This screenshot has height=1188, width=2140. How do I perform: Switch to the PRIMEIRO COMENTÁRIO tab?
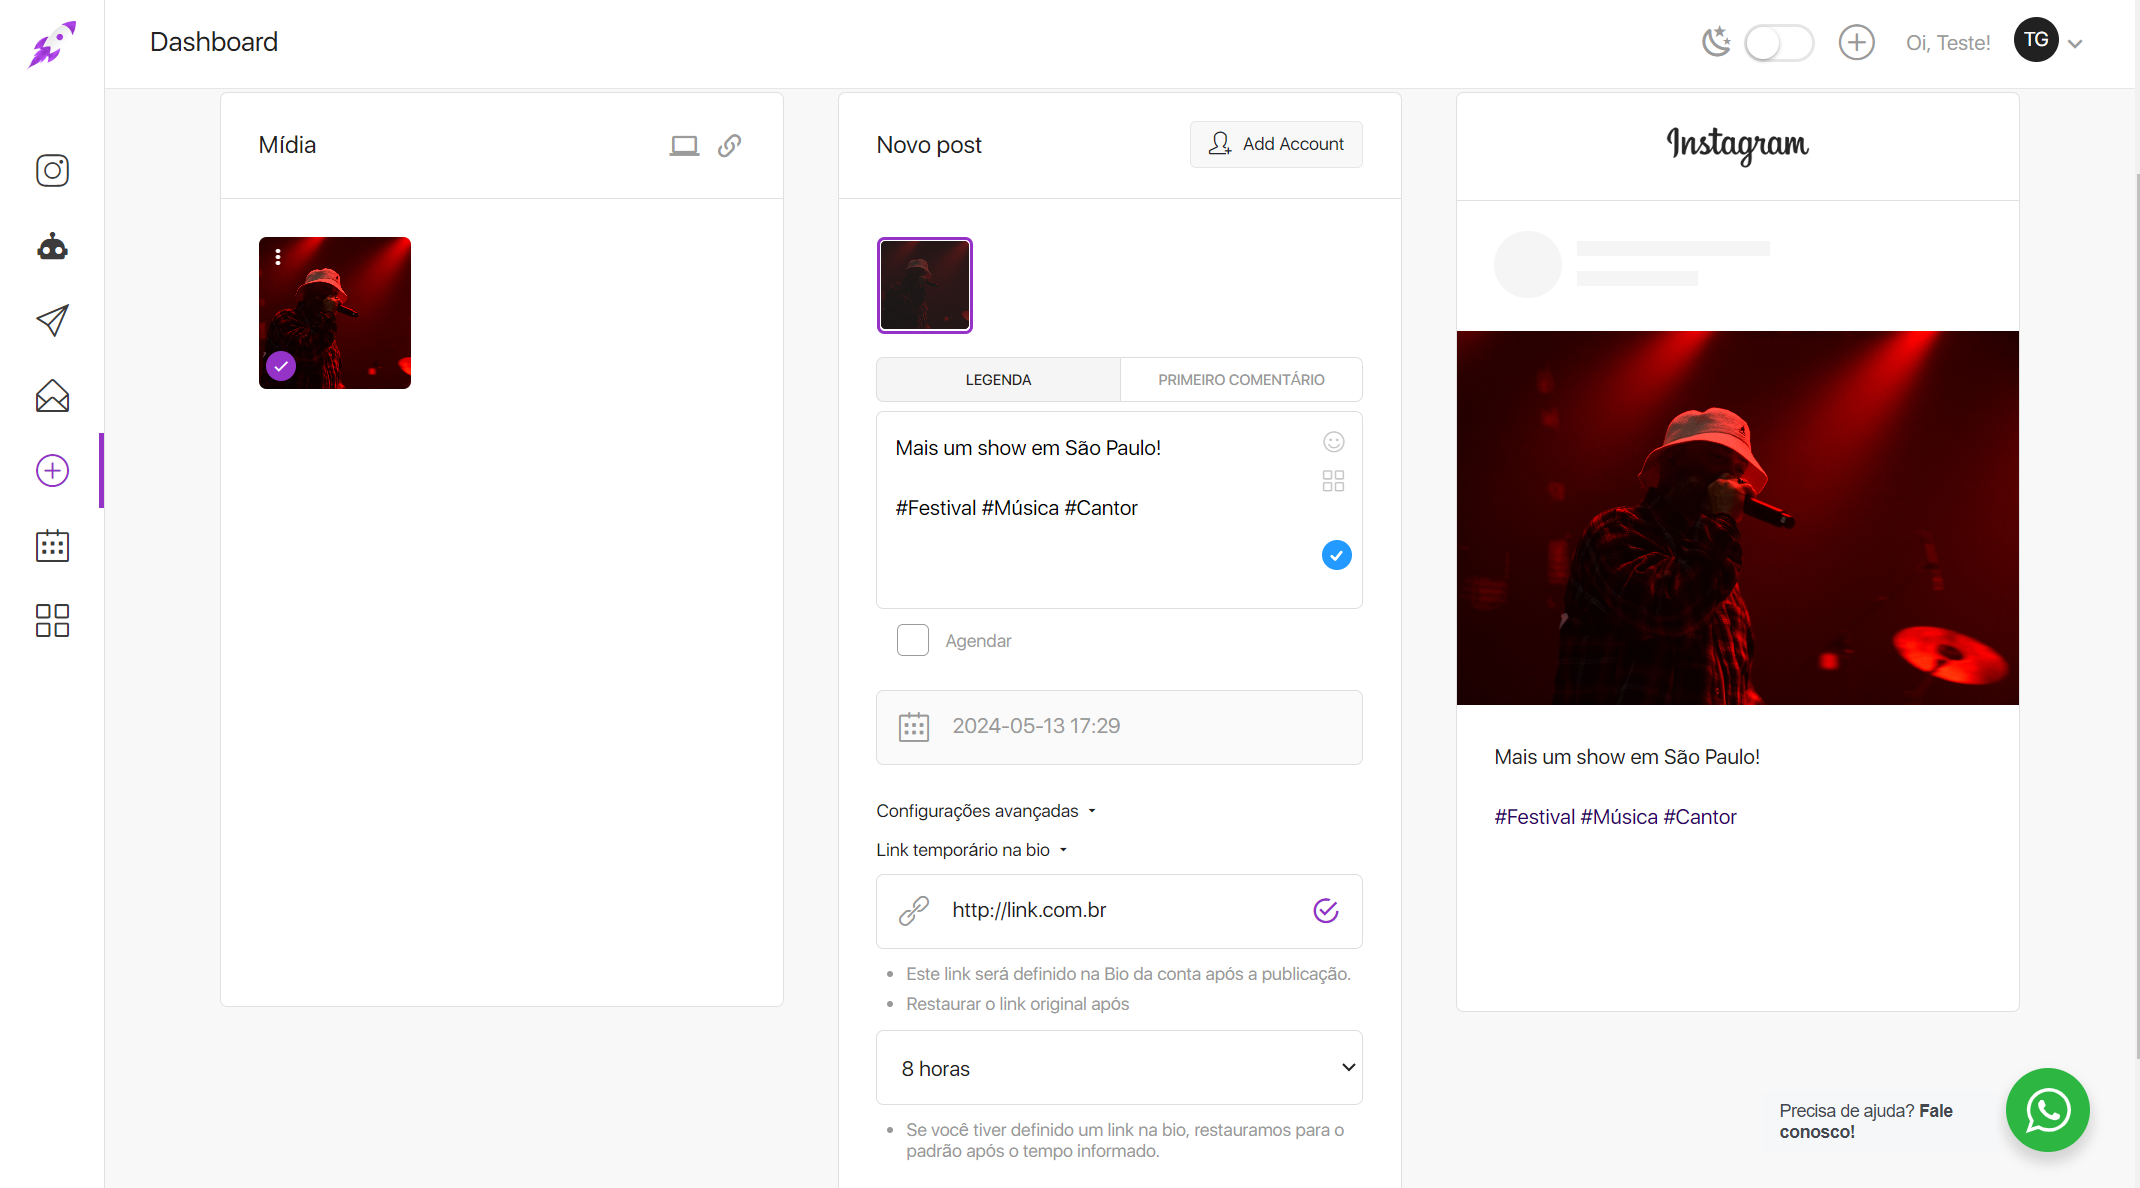click(1240, 380)
